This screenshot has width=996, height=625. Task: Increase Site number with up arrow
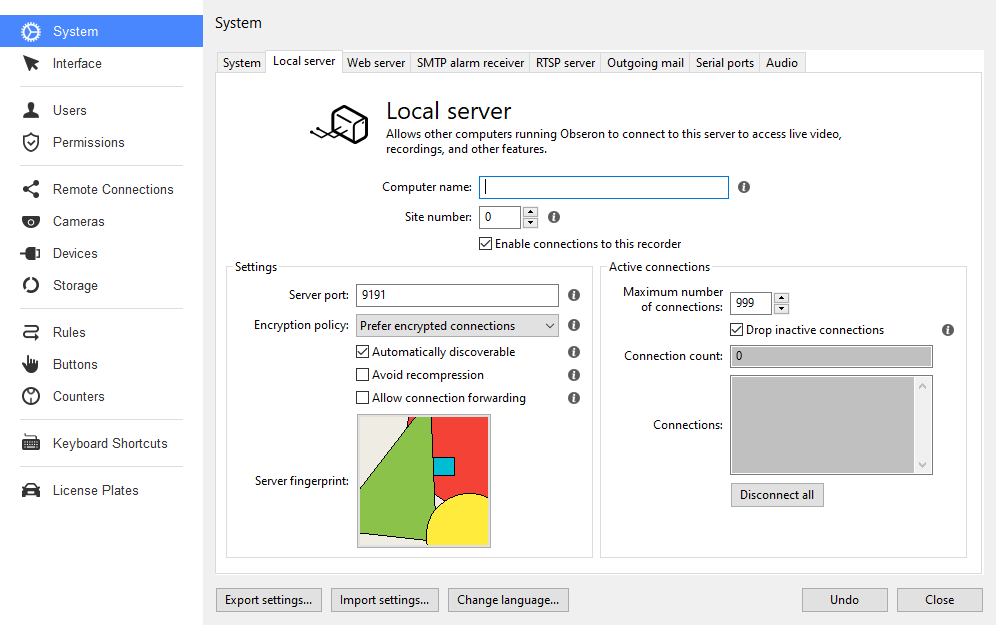[530, 212]
